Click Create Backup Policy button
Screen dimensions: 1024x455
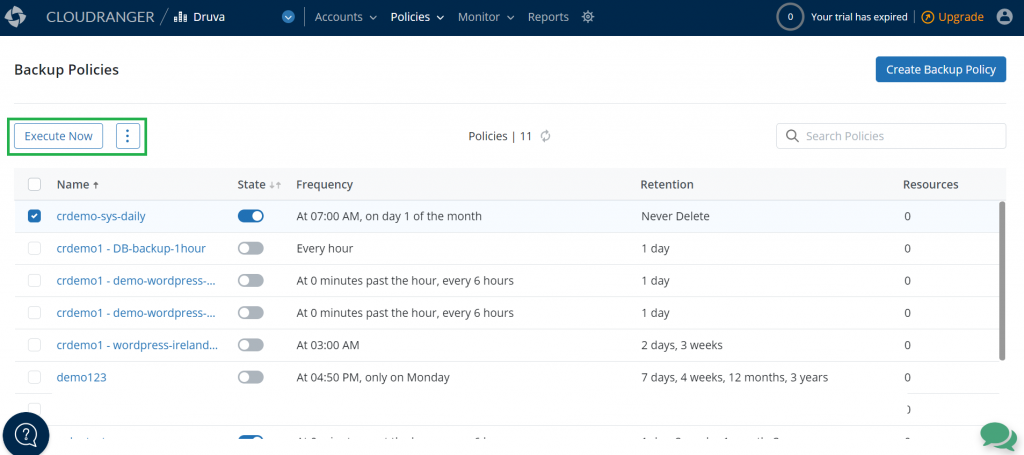pyautogui.click(x=940, y=69)
